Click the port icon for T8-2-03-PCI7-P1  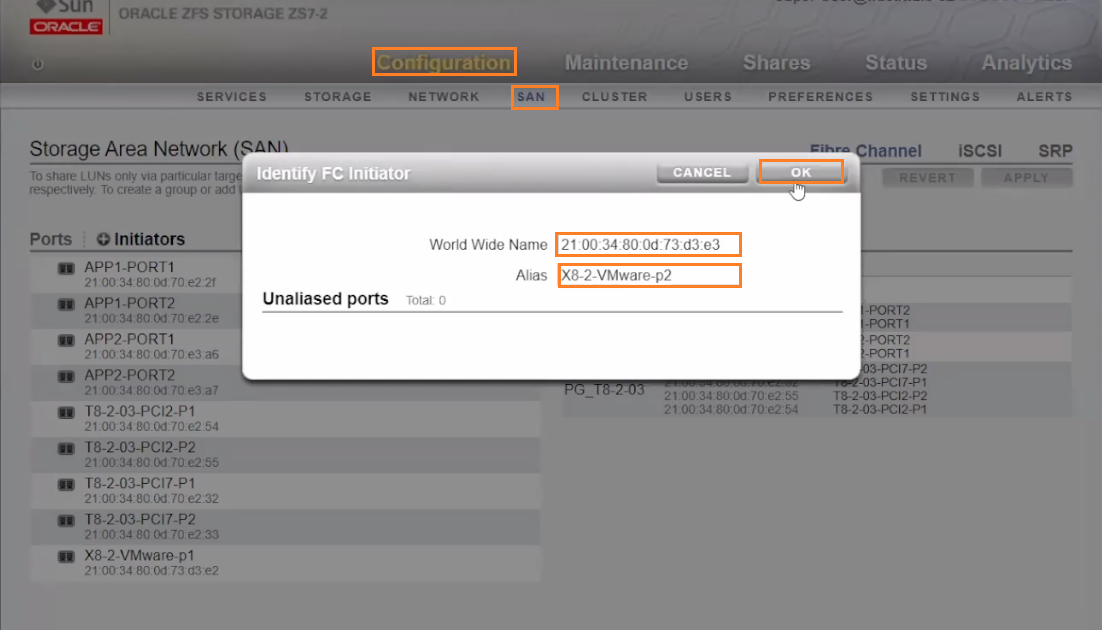pos(66,484)
